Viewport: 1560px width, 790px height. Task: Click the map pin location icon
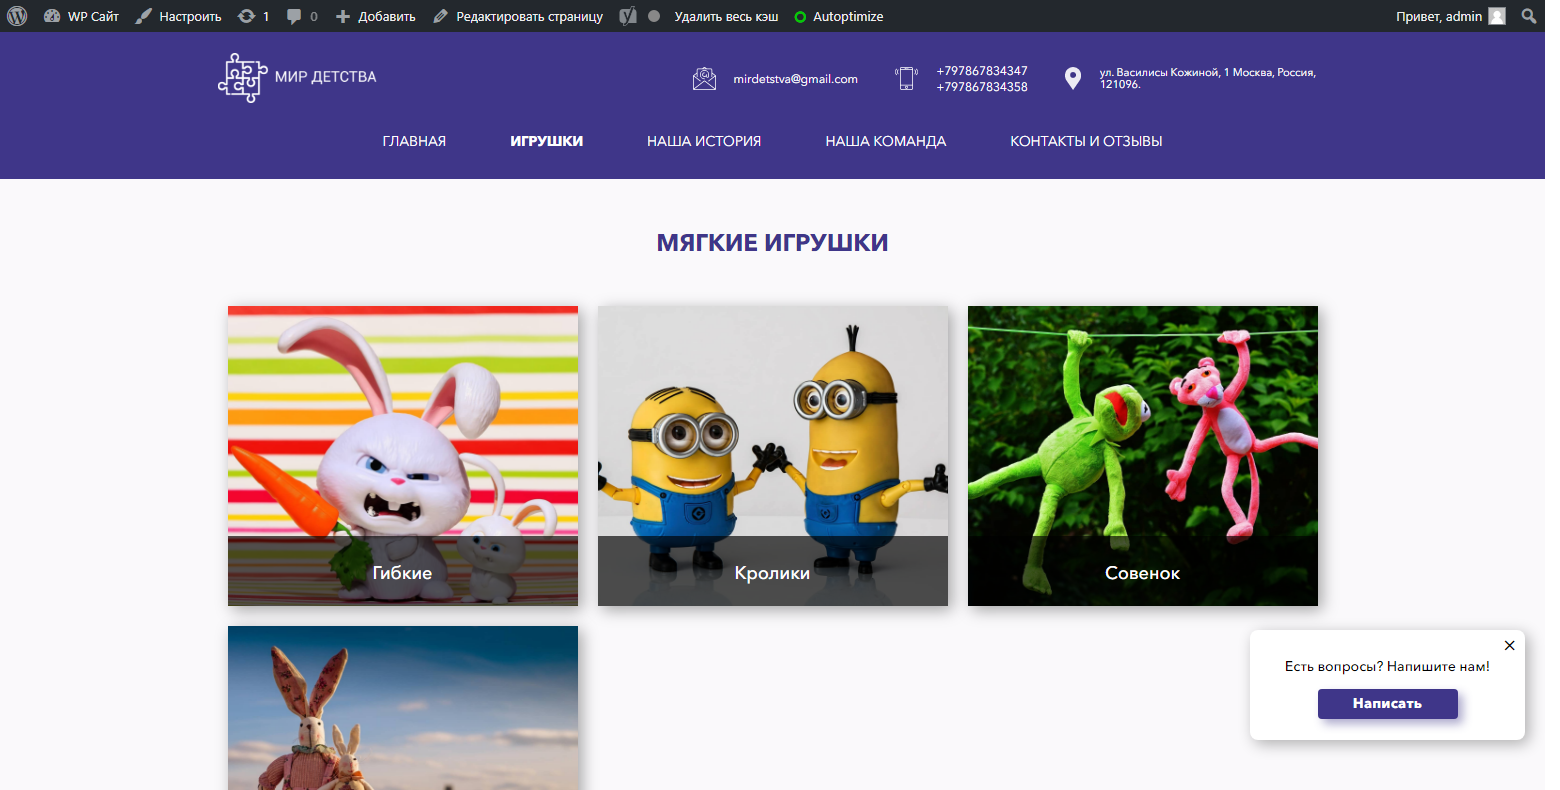(x=1073, y=78)
